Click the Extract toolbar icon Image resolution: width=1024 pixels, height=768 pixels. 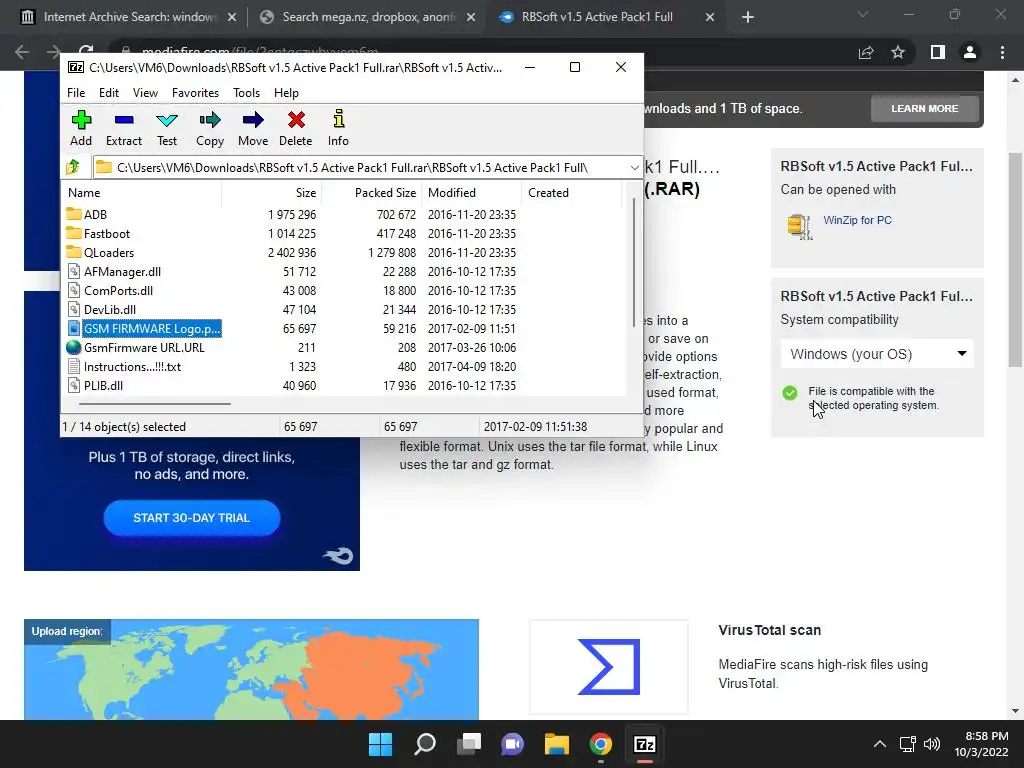click(x=123, y=120)
